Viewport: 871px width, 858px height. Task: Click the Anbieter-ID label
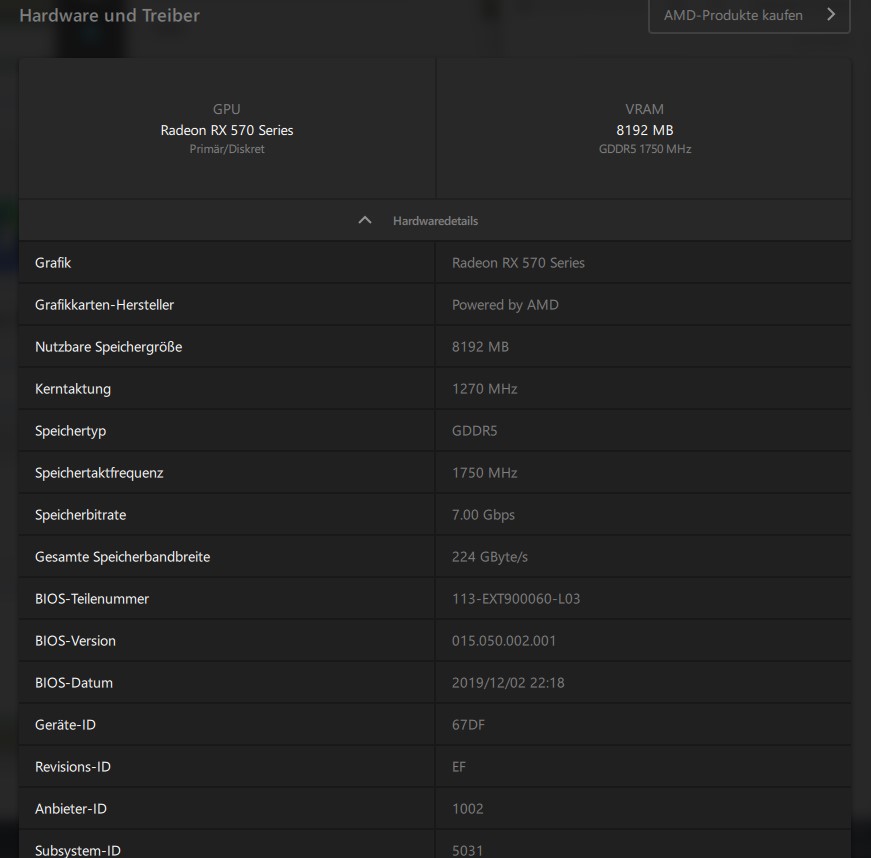pos(71,809)
